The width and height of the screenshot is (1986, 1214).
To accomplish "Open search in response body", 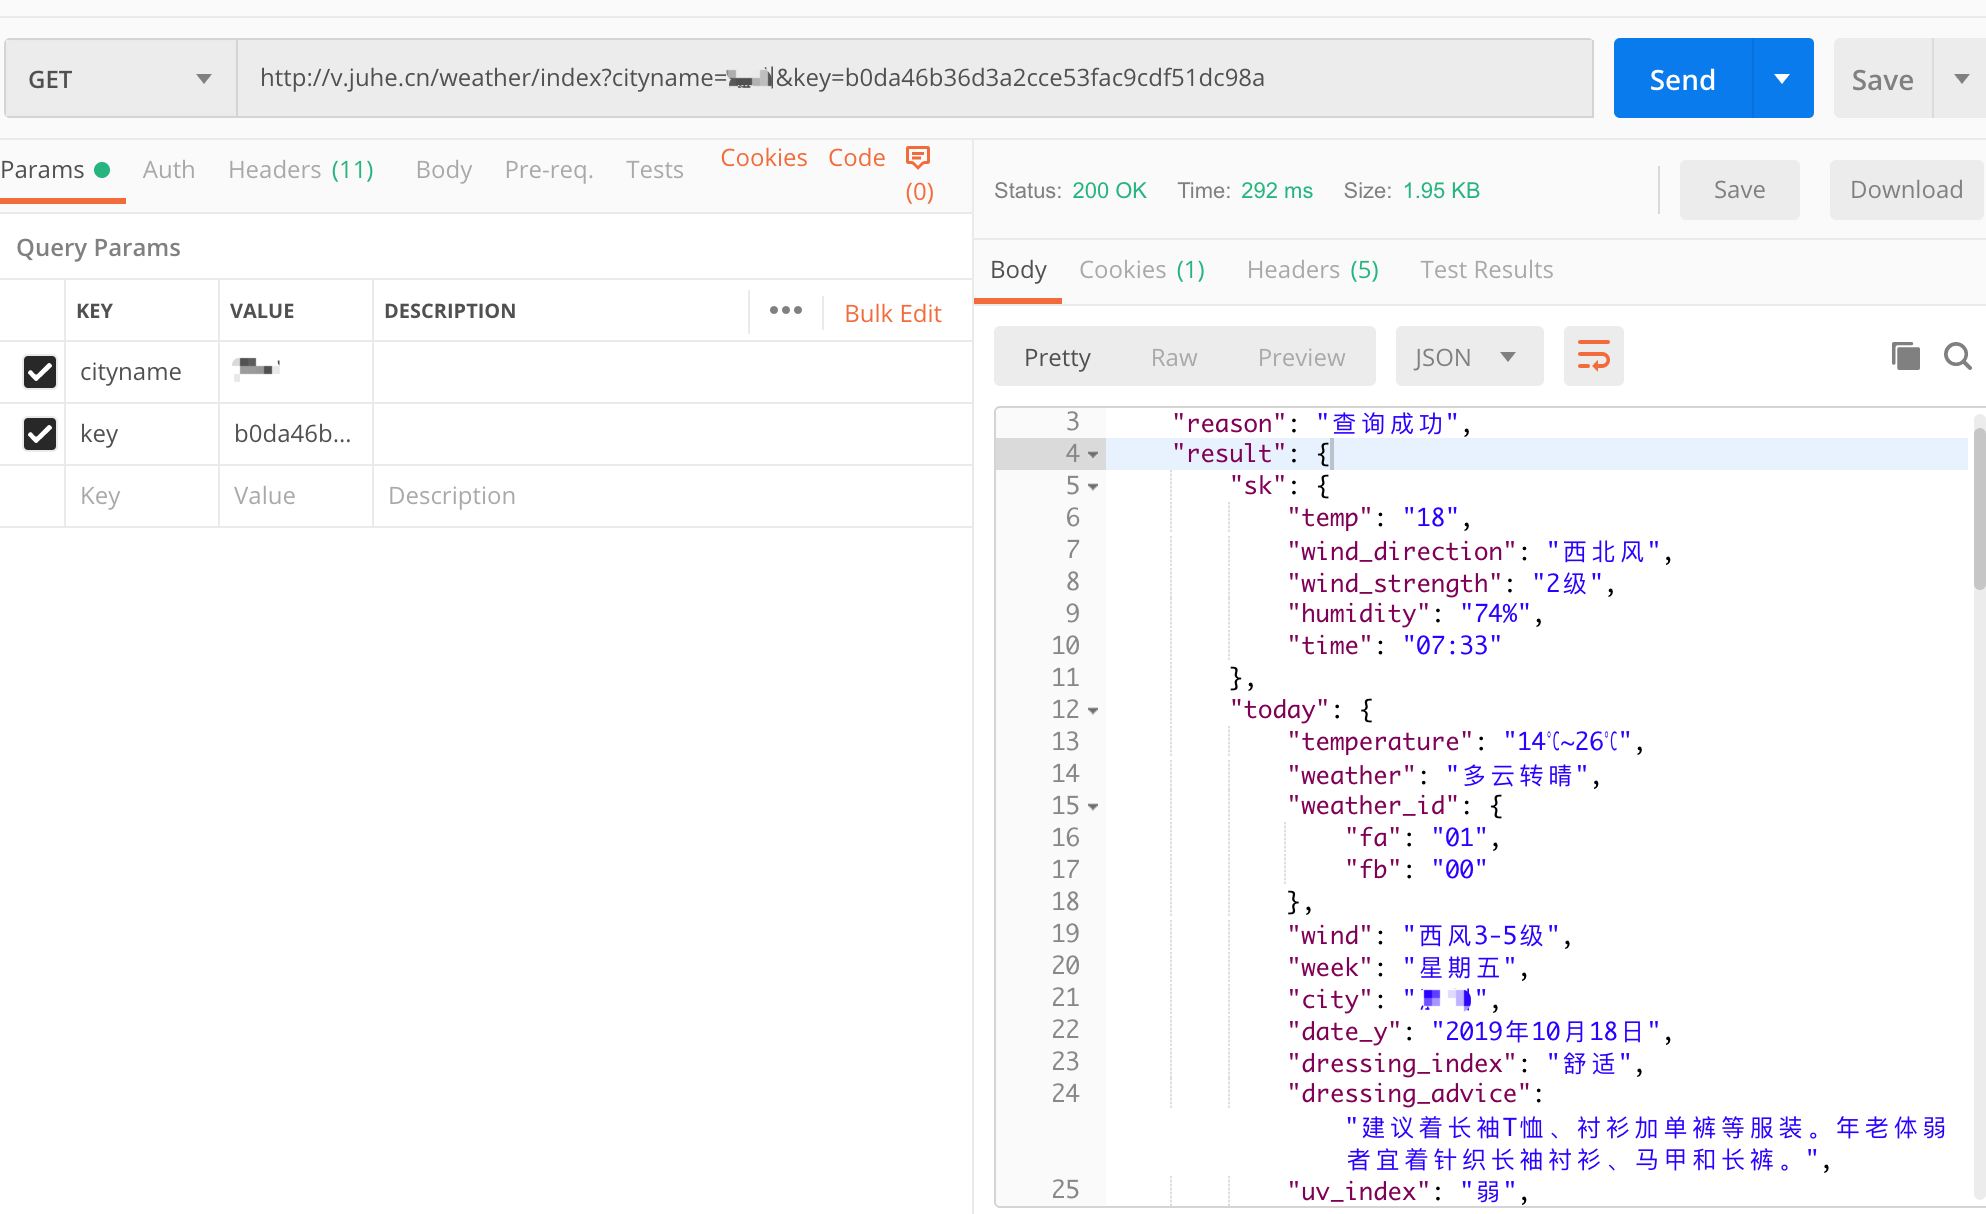I will click(x=1957, y=356).
